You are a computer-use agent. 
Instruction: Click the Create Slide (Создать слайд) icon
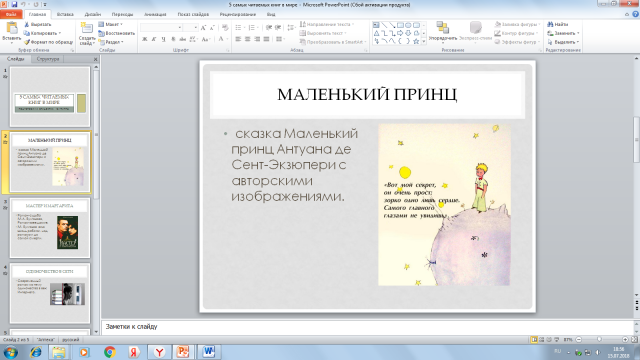[87, 28]
